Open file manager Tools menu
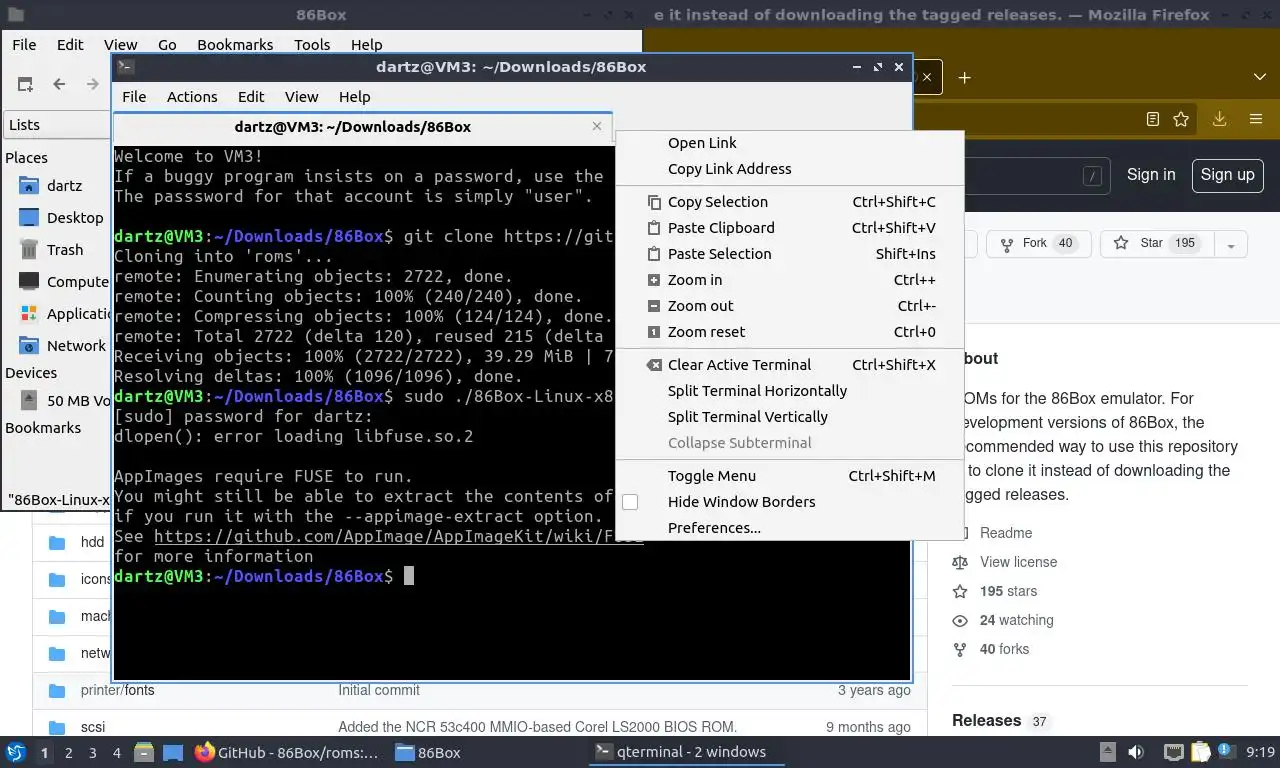Screen dimensions: 1280x768 312,45
